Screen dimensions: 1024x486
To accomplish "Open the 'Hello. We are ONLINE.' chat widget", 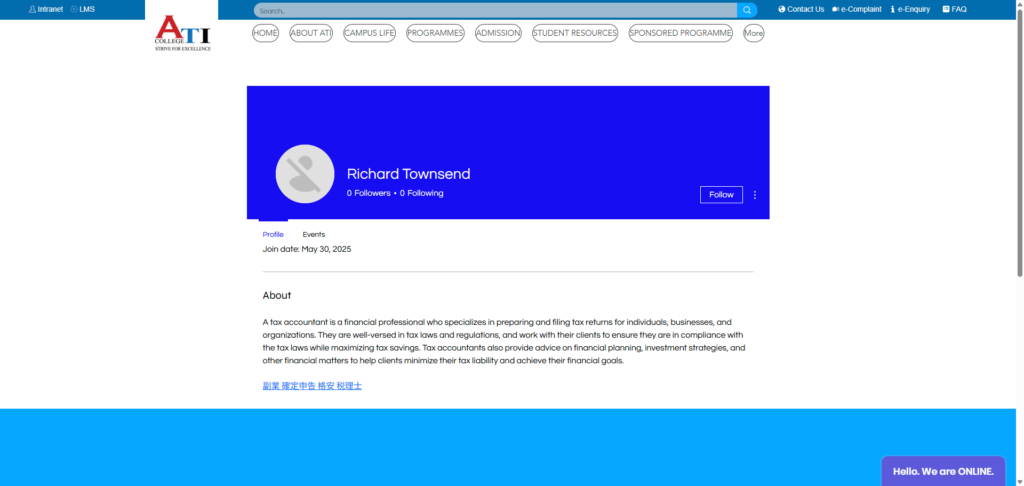I will pyautogui.click(x=943, y=471).
